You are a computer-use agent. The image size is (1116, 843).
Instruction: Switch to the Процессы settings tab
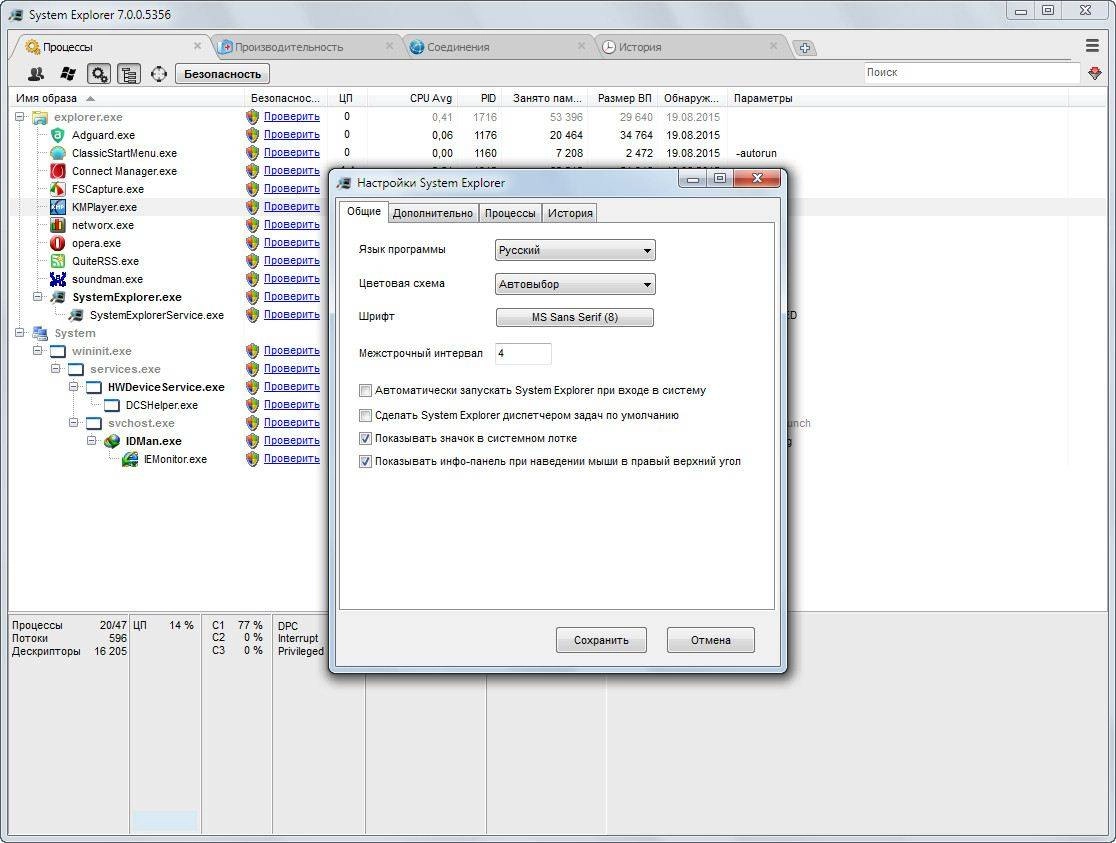(510, 213)
